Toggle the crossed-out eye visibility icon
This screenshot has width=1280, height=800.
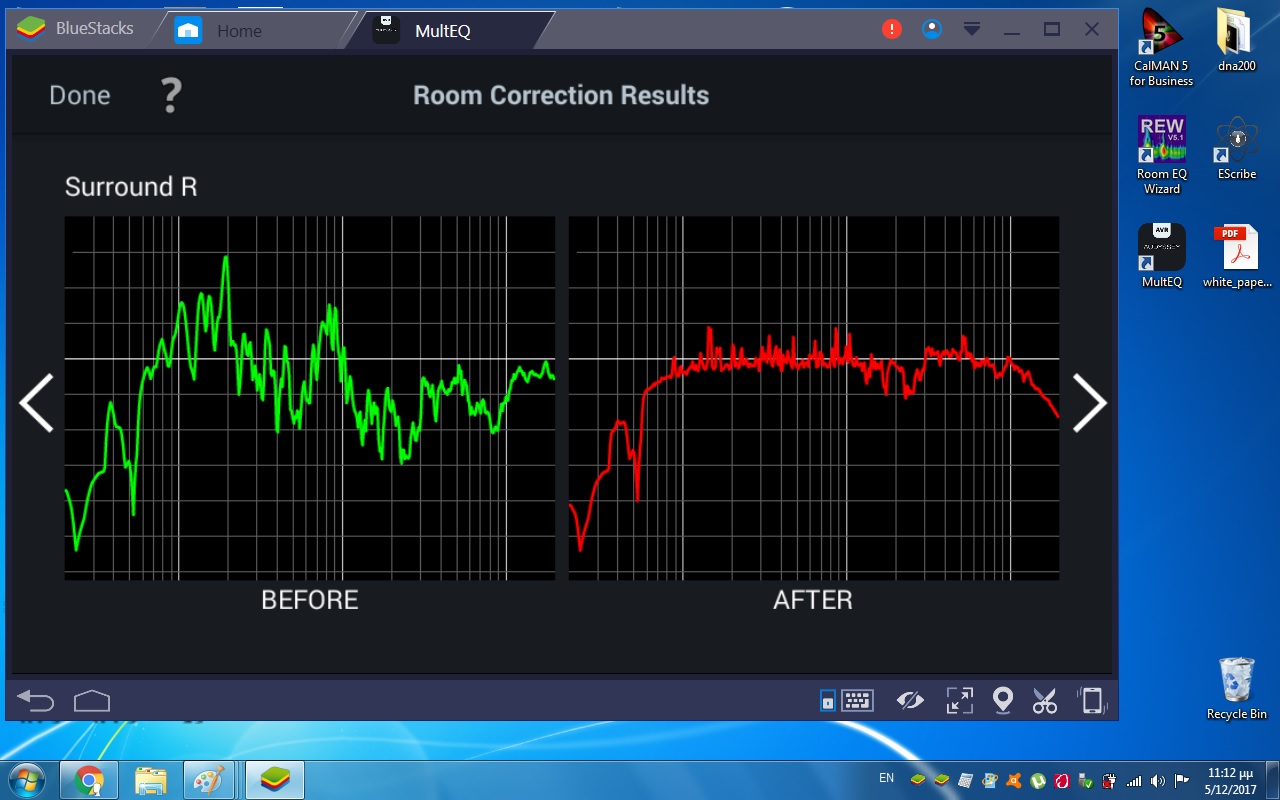pyautogui.click(x=910, y=701)
